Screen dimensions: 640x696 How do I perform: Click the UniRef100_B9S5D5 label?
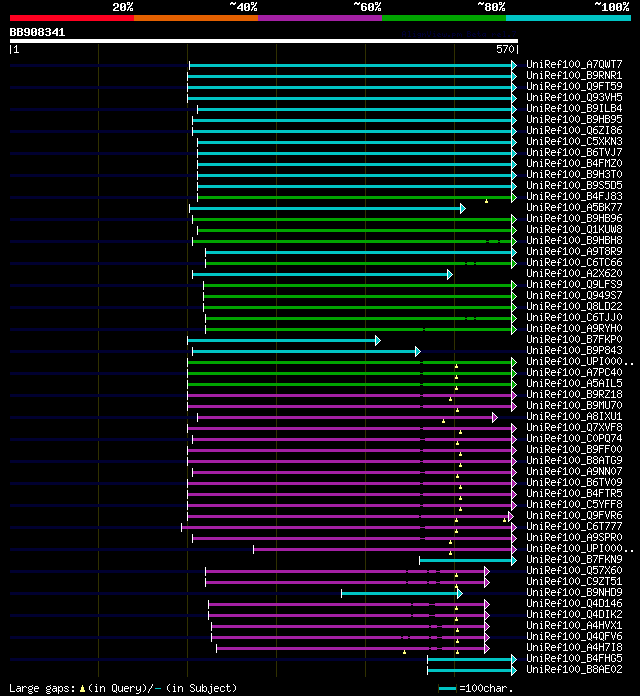click(574, 185)
